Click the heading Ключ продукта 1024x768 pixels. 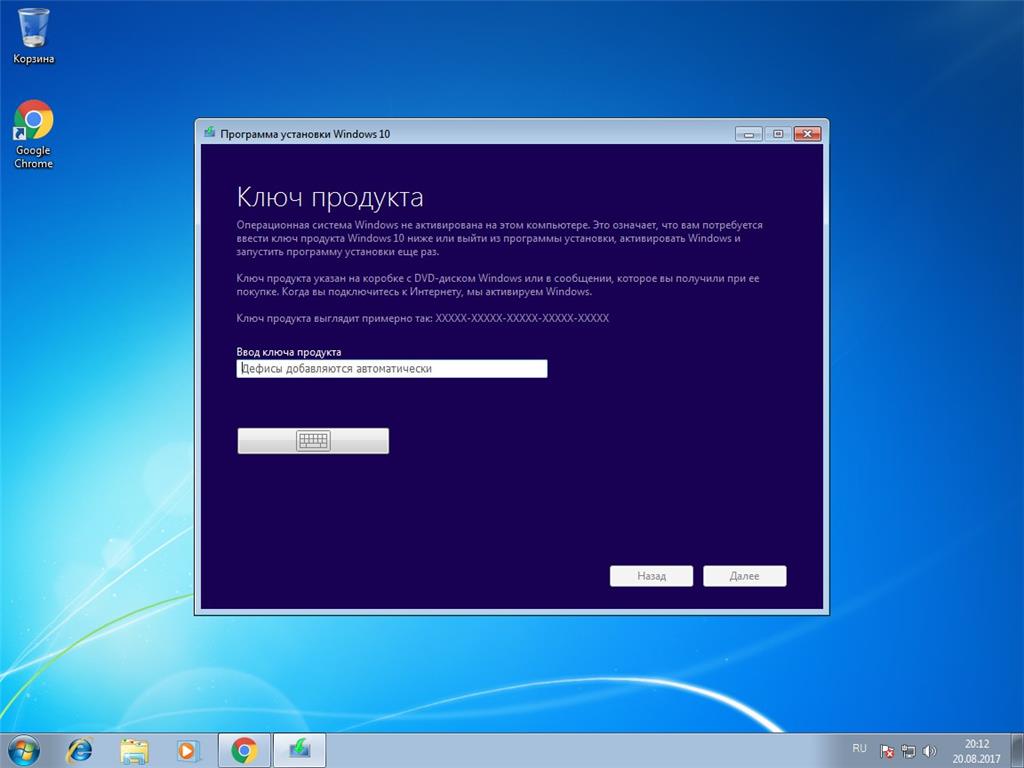coord(330,197)
